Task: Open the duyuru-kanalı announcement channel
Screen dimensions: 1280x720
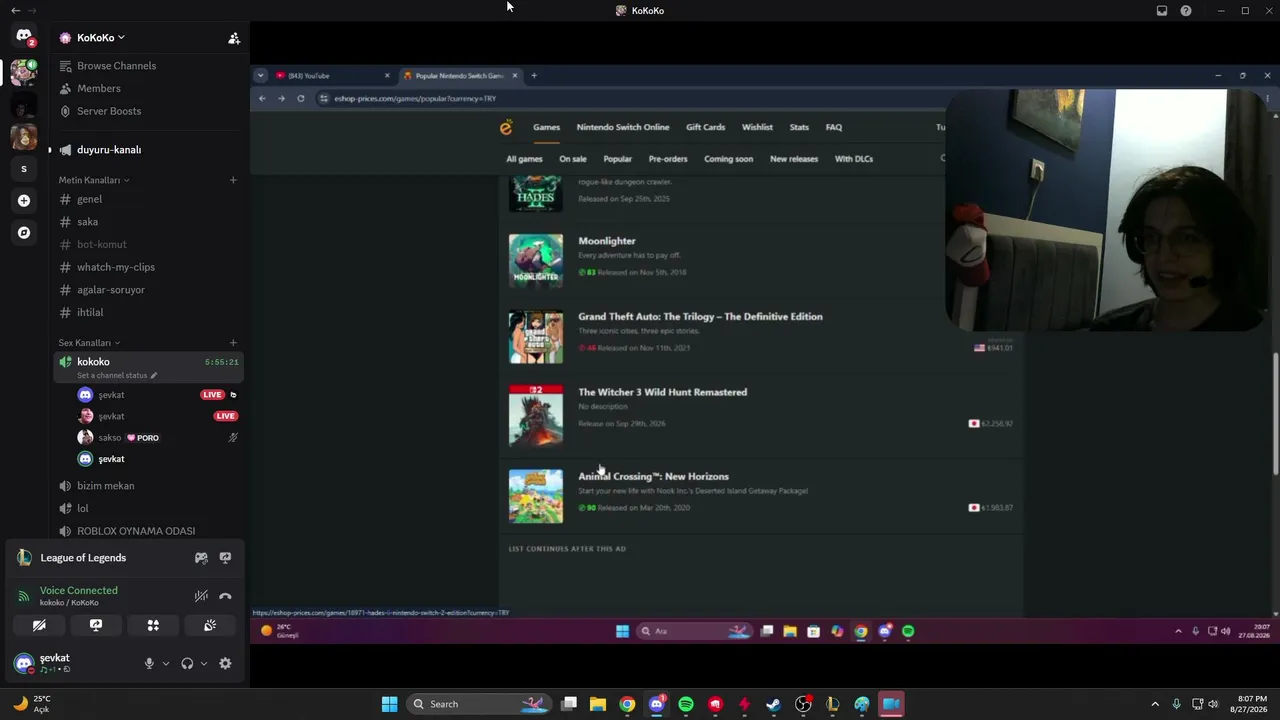Action: pos(148,150)
